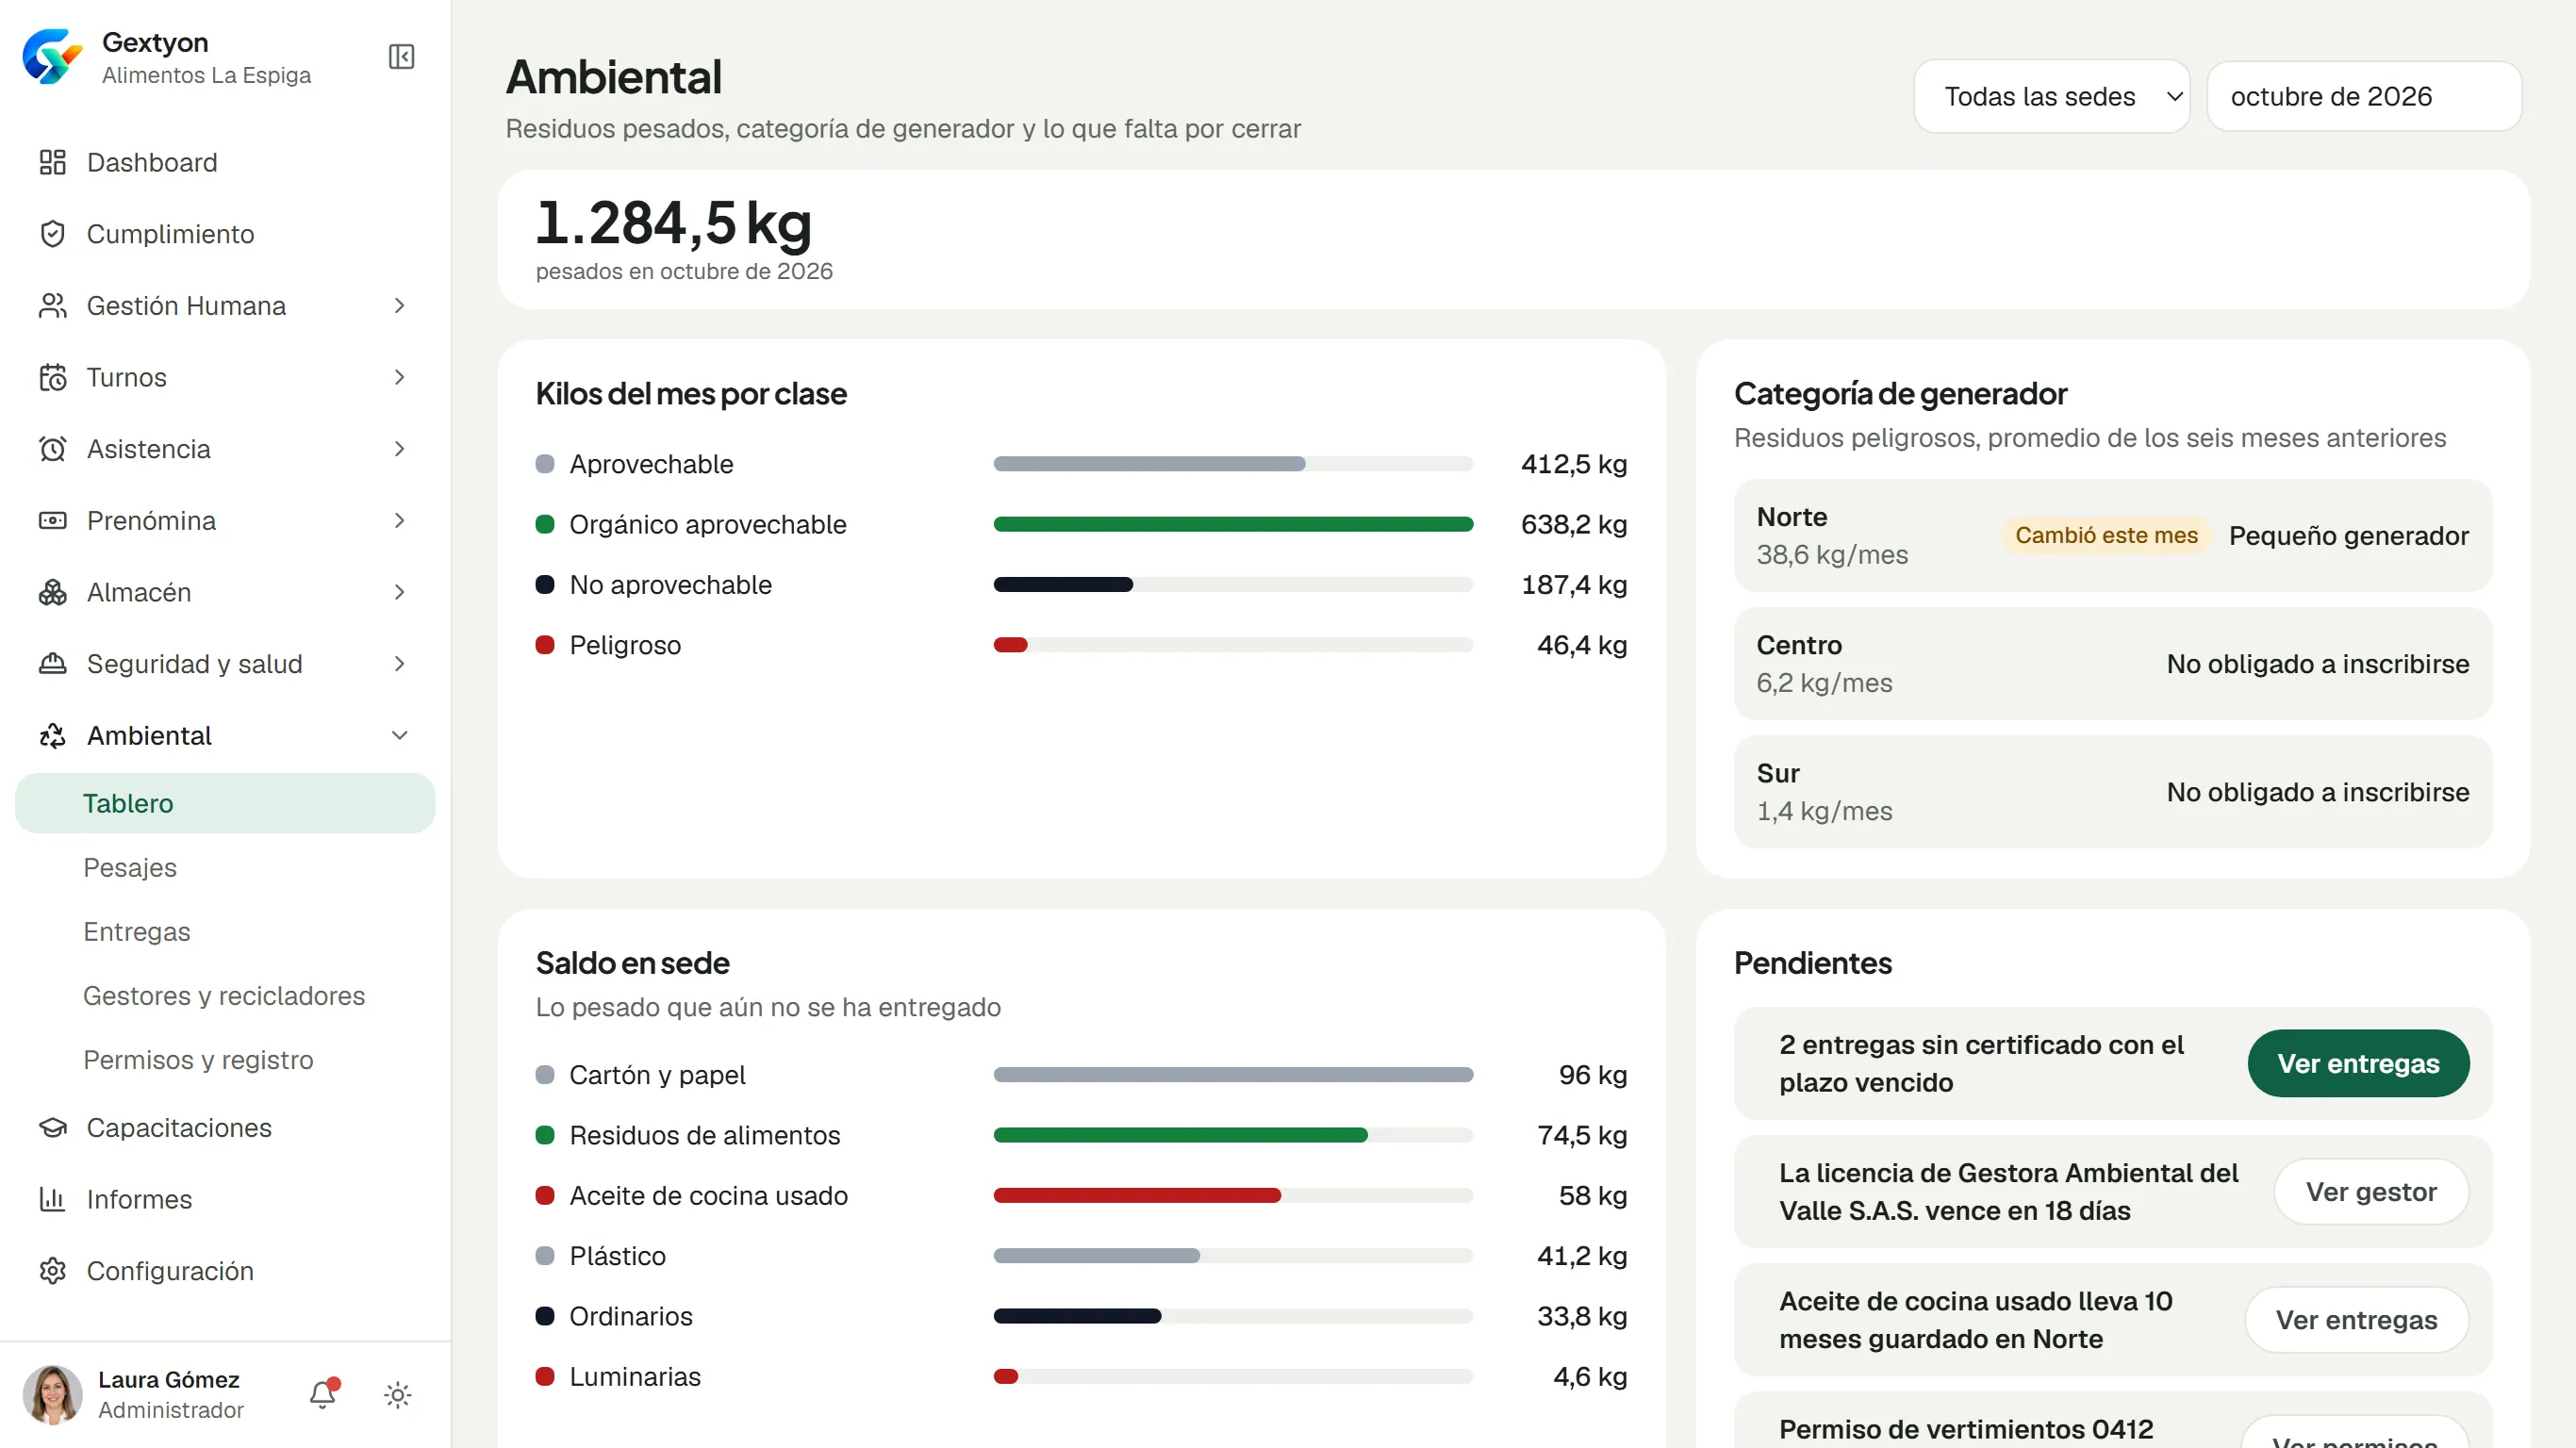The height and width of the screenshot is (1448, 2576).
Task: Click the Seguridad y salud helmet icon
Action: click(52, 664)
